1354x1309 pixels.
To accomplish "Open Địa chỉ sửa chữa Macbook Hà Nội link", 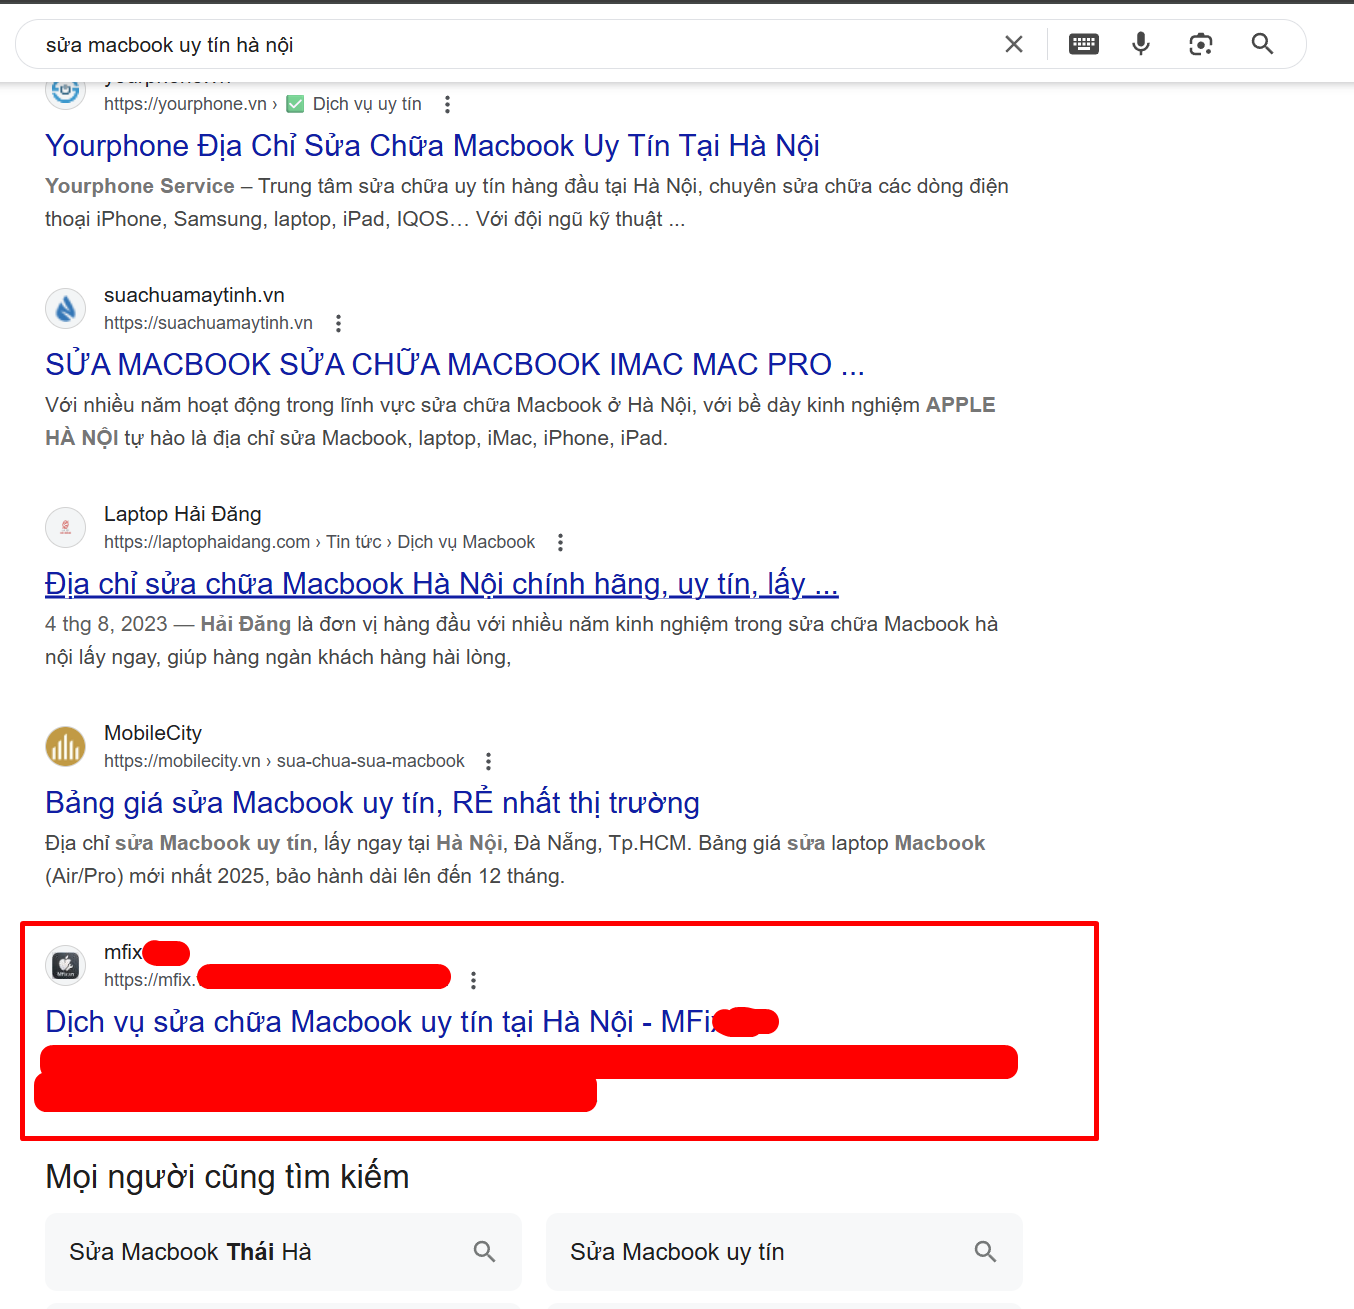I will 442,584.
